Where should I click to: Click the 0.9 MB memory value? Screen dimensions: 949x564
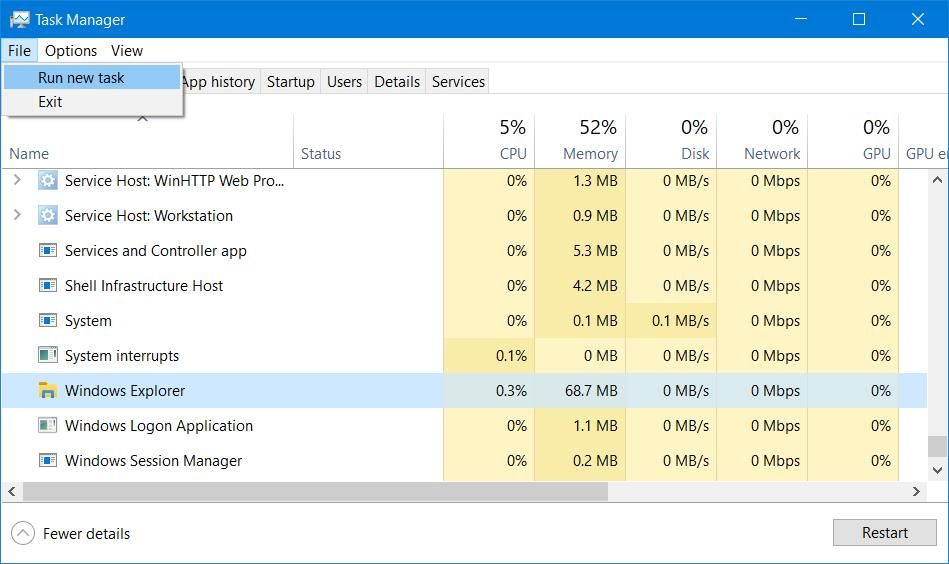point(595,215)
